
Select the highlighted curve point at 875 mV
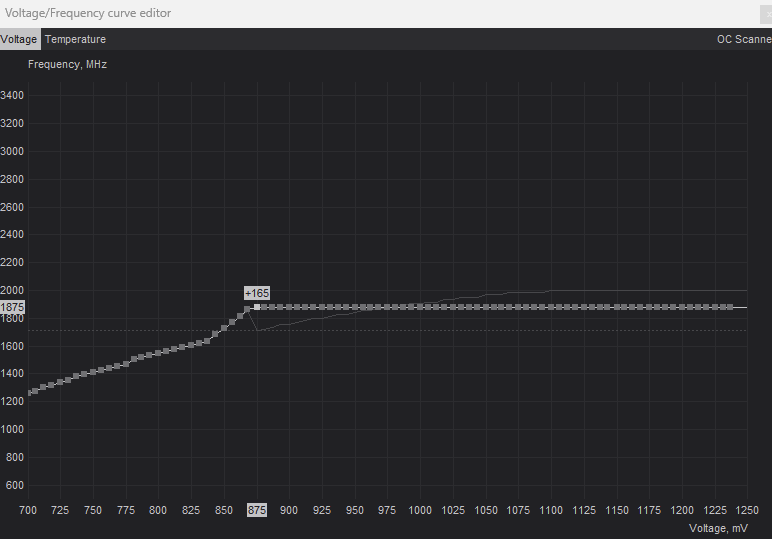point(257,307)
